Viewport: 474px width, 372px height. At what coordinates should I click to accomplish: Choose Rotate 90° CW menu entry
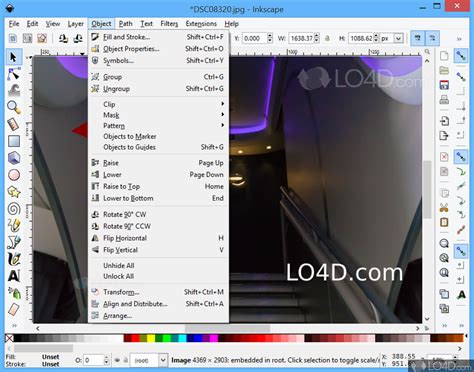tap(159, 214)
